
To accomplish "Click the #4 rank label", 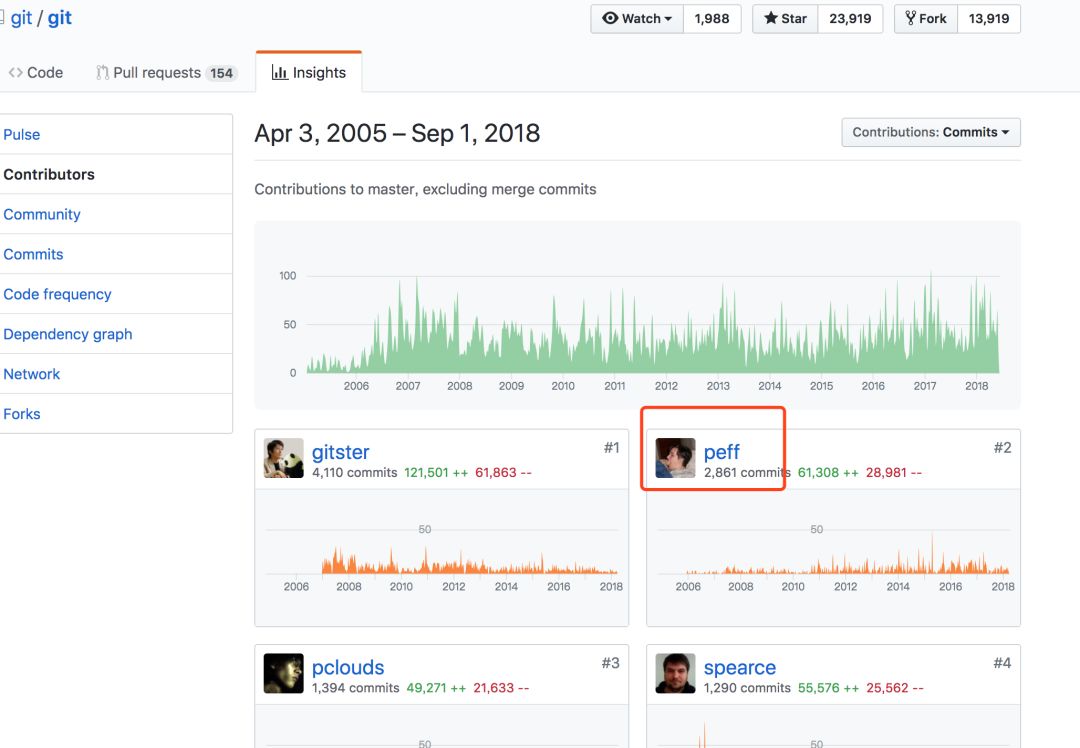I will 1002,663.
